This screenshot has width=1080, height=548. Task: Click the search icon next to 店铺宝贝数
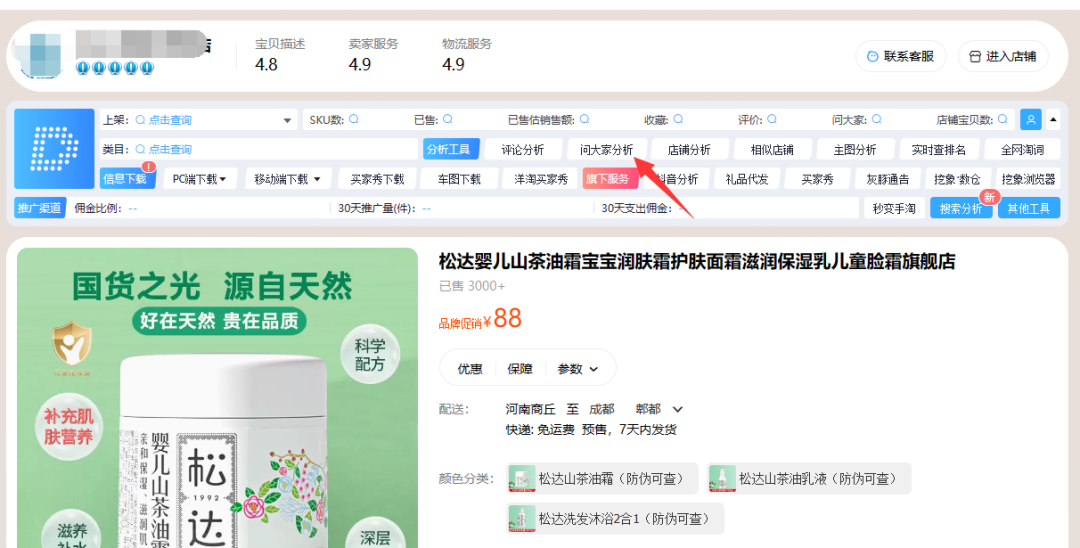click(x=1003, y=119)
